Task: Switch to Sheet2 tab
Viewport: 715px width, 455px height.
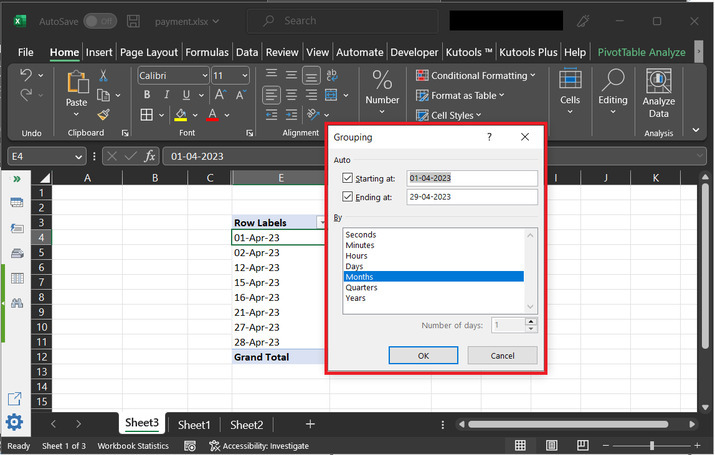Action: (x=246, y=425)
